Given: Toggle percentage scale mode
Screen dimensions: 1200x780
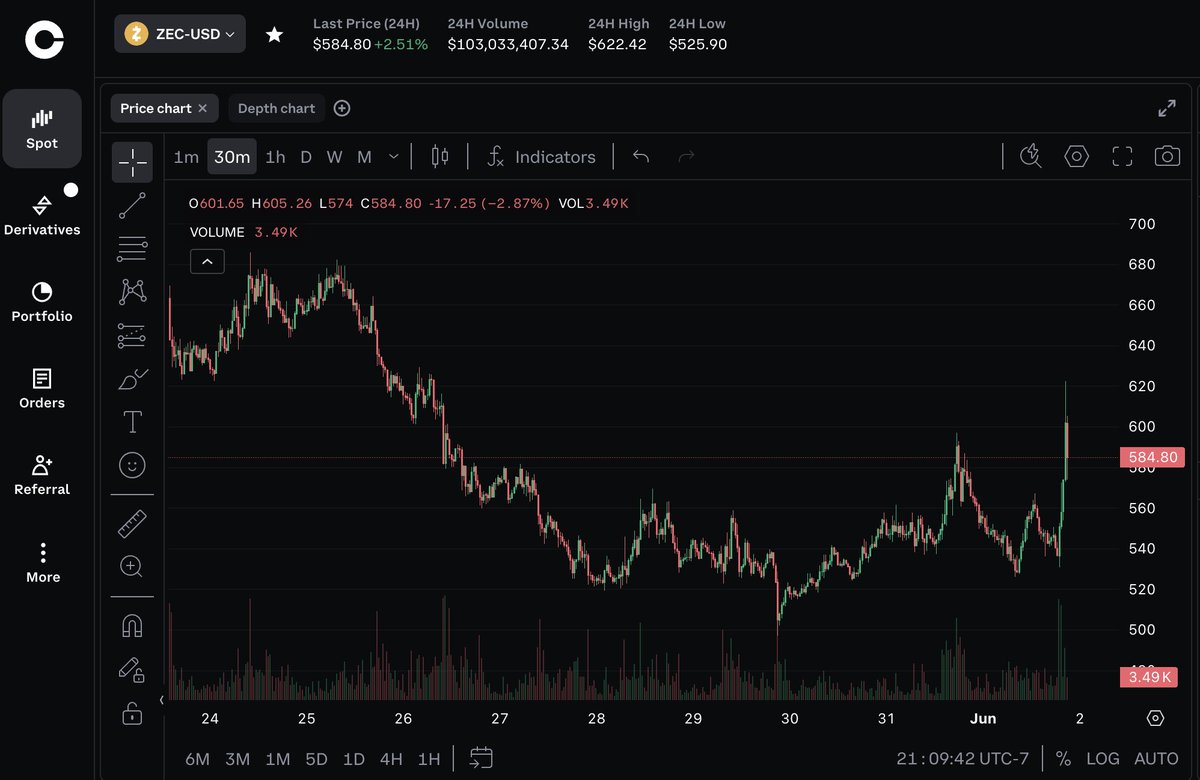Looking at the screenshot, I should point(1063,759).
